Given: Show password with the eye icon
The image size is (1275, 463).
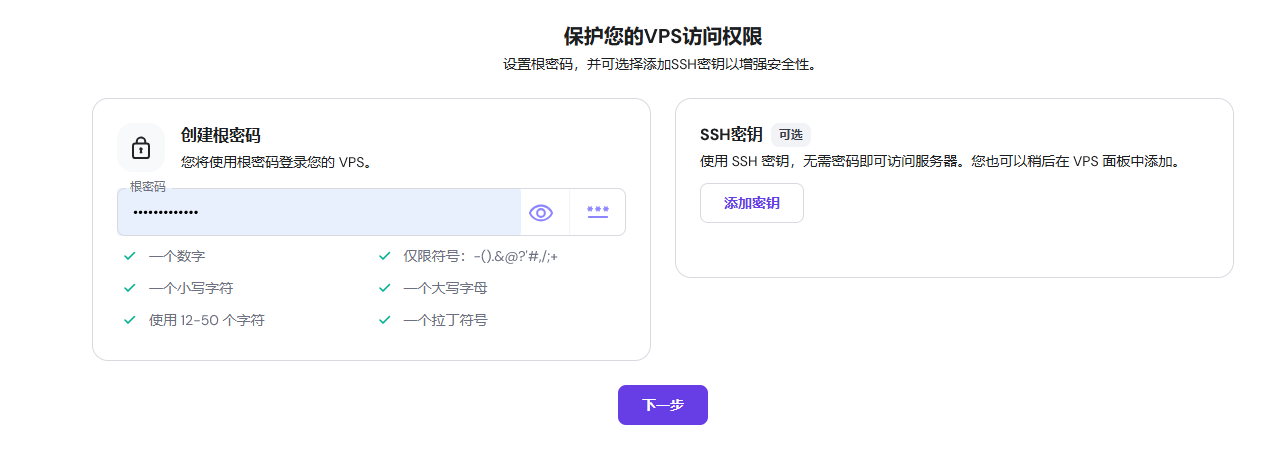Looking at the screenshot, I should click(541, 212).
